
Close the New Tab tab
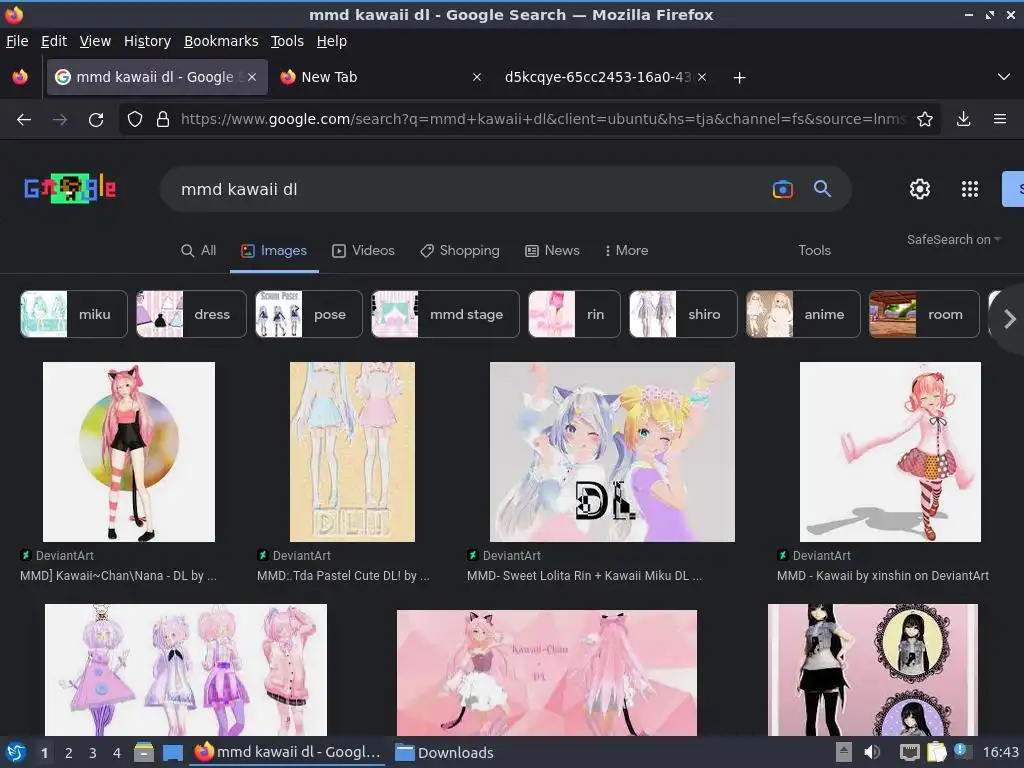[477, 77]
